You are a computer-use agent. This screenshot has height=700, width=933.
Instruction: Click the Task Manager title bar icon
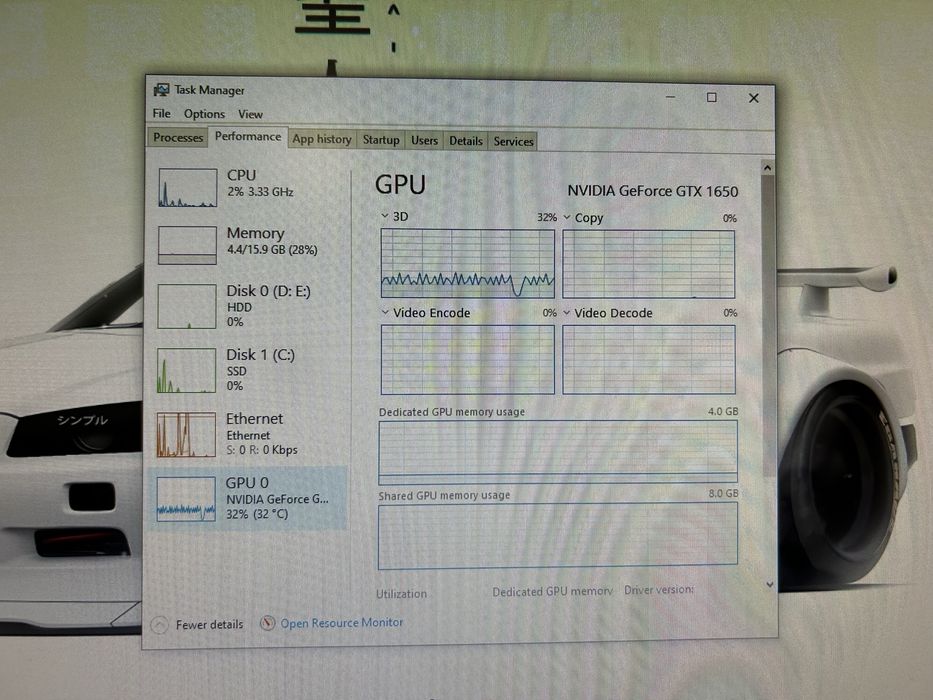pos(161,89)
